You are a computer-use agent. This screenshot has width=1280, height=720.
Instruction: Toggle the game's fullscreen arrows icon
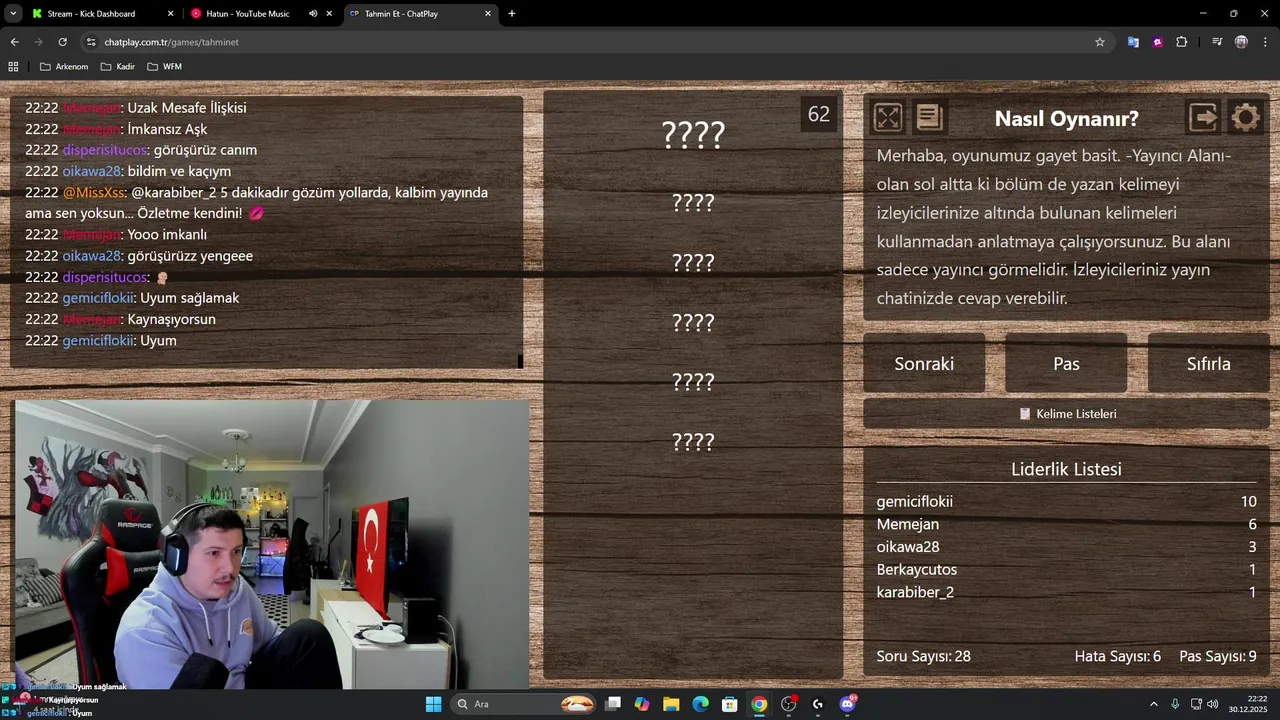coord(888,118)
